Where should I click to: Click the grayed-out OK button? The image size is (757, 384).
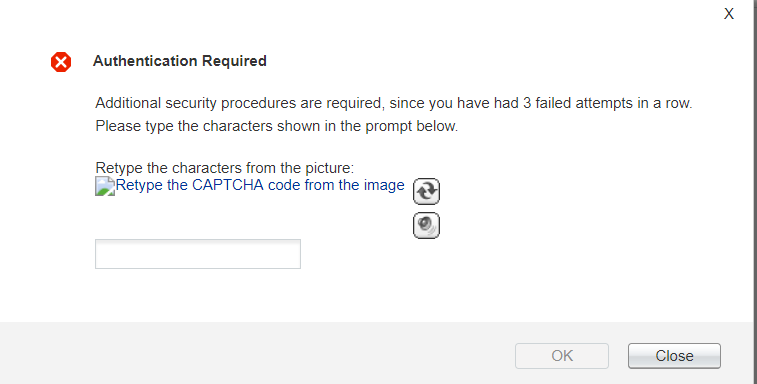click(x=562, y=356)
